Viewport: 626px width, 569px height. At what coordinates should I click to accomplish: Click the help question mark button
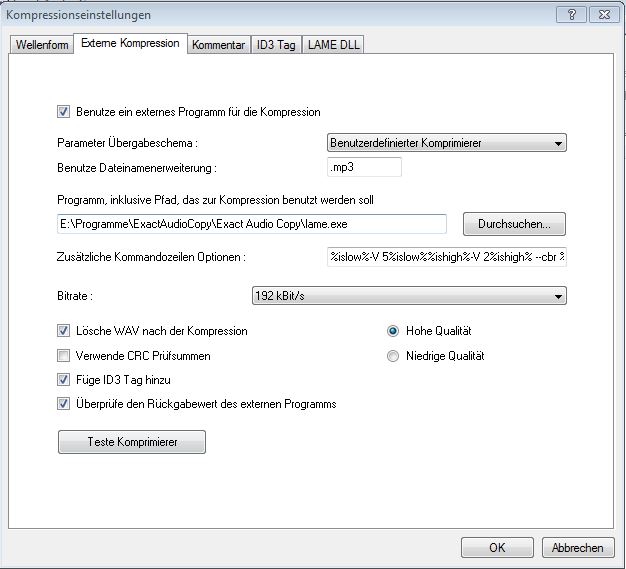pyautogui.click(x=571, y=14)
